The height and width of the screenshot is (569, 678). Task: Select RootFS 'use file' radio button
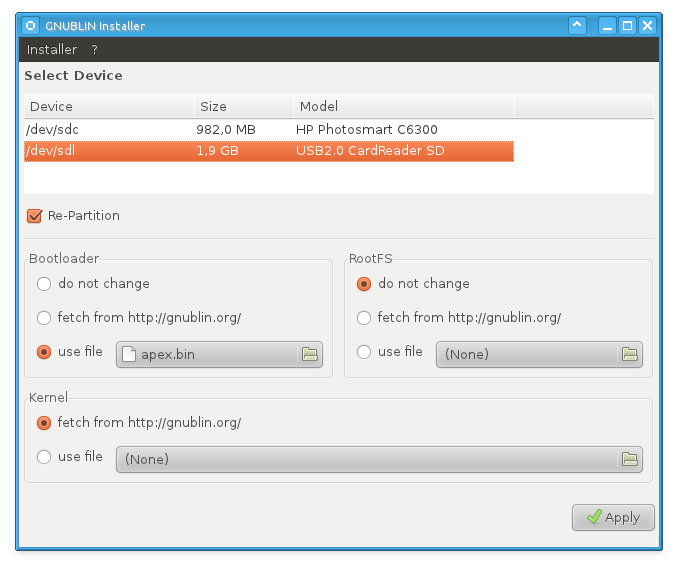pos(364,352)
